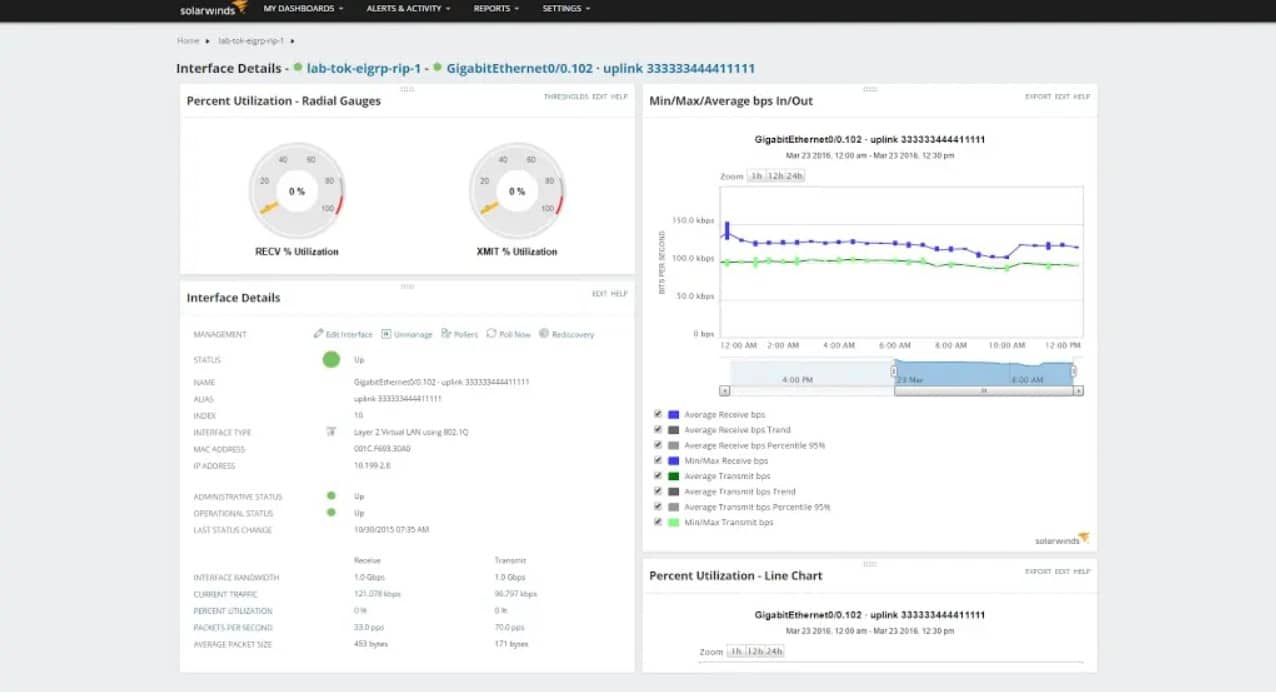
Task: Open the Pollers management icon
Action: (446, 334)
